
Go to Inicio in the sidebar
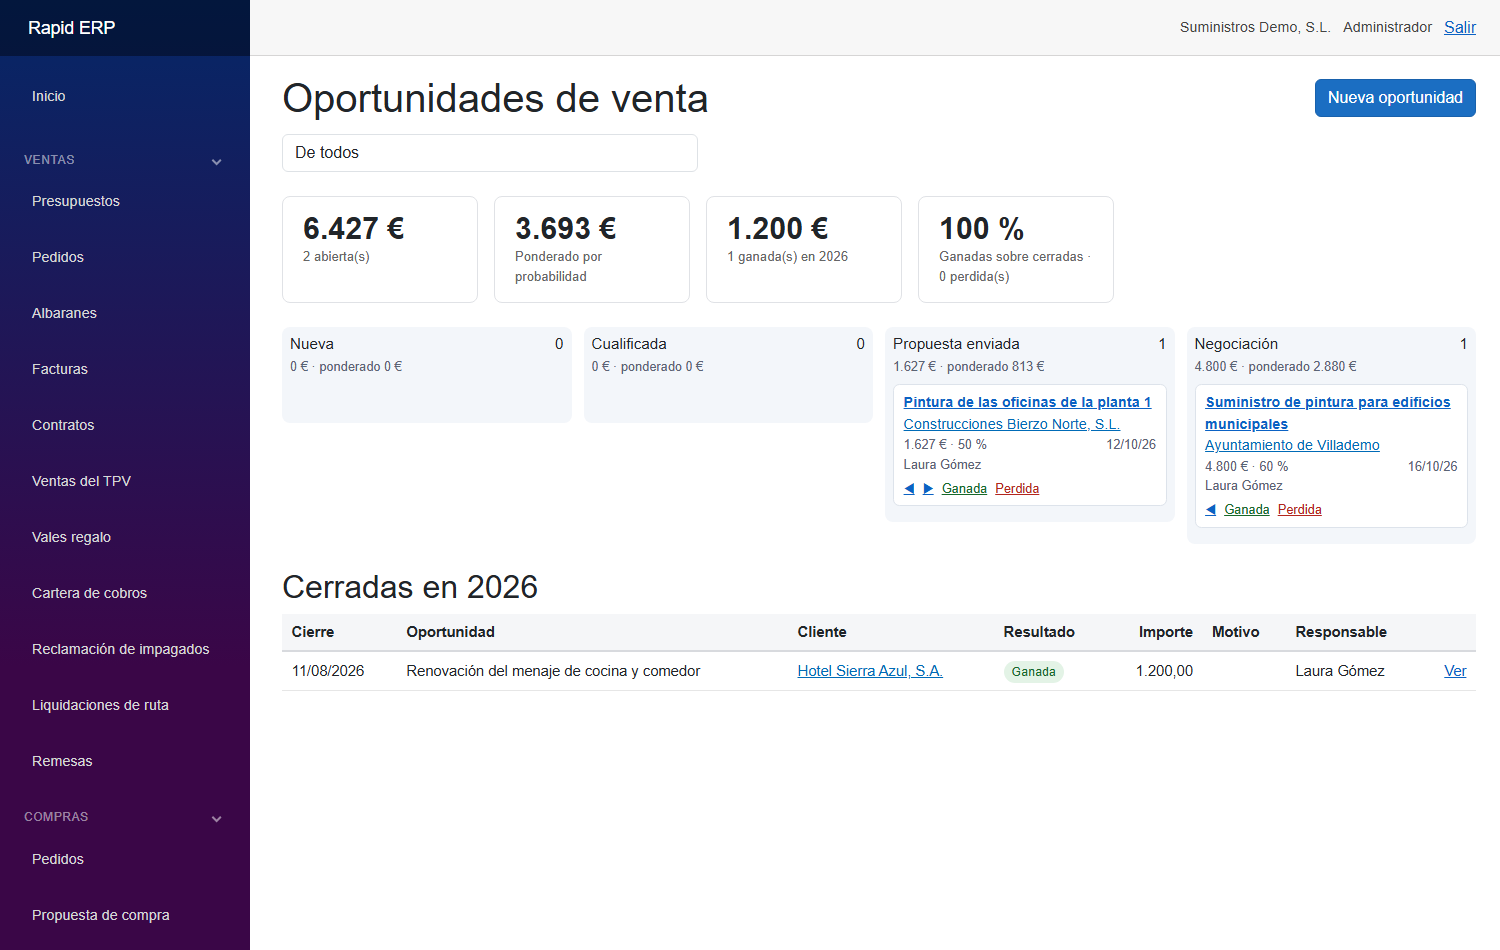click(48, 96)
